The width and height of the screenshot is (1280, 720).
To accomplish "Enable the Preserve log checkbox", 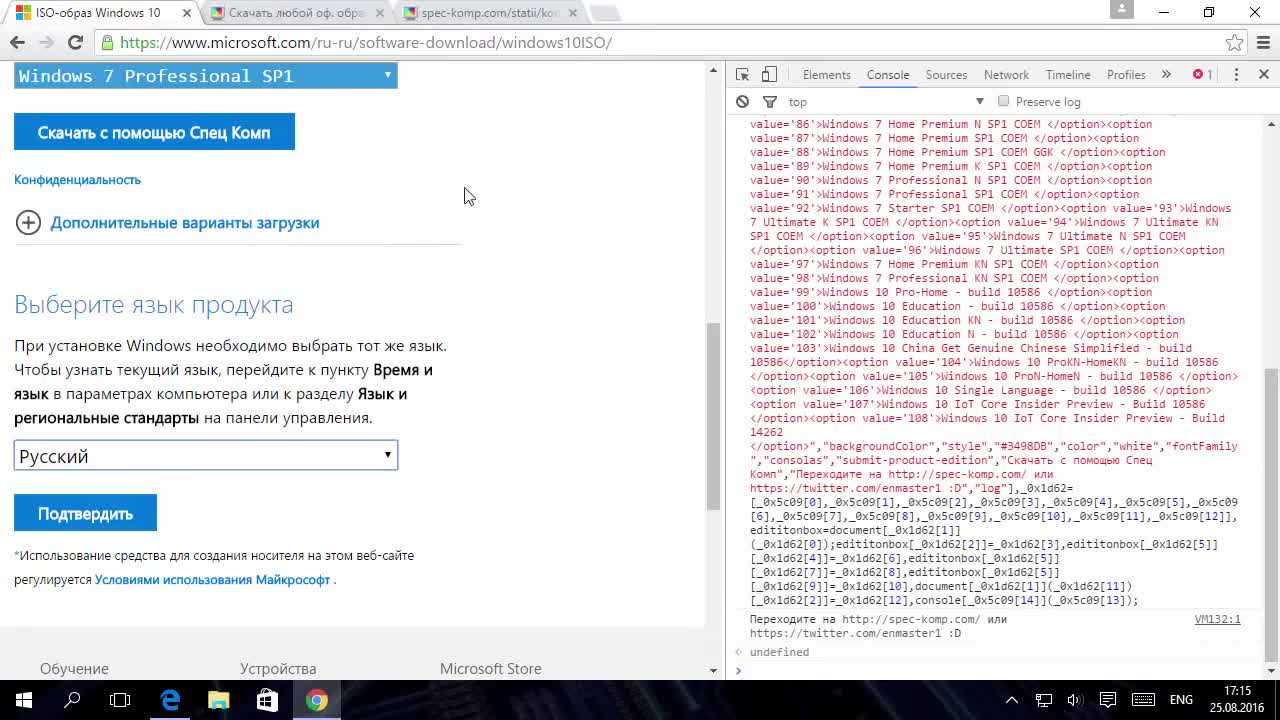I will click(x=1003, y=101).
